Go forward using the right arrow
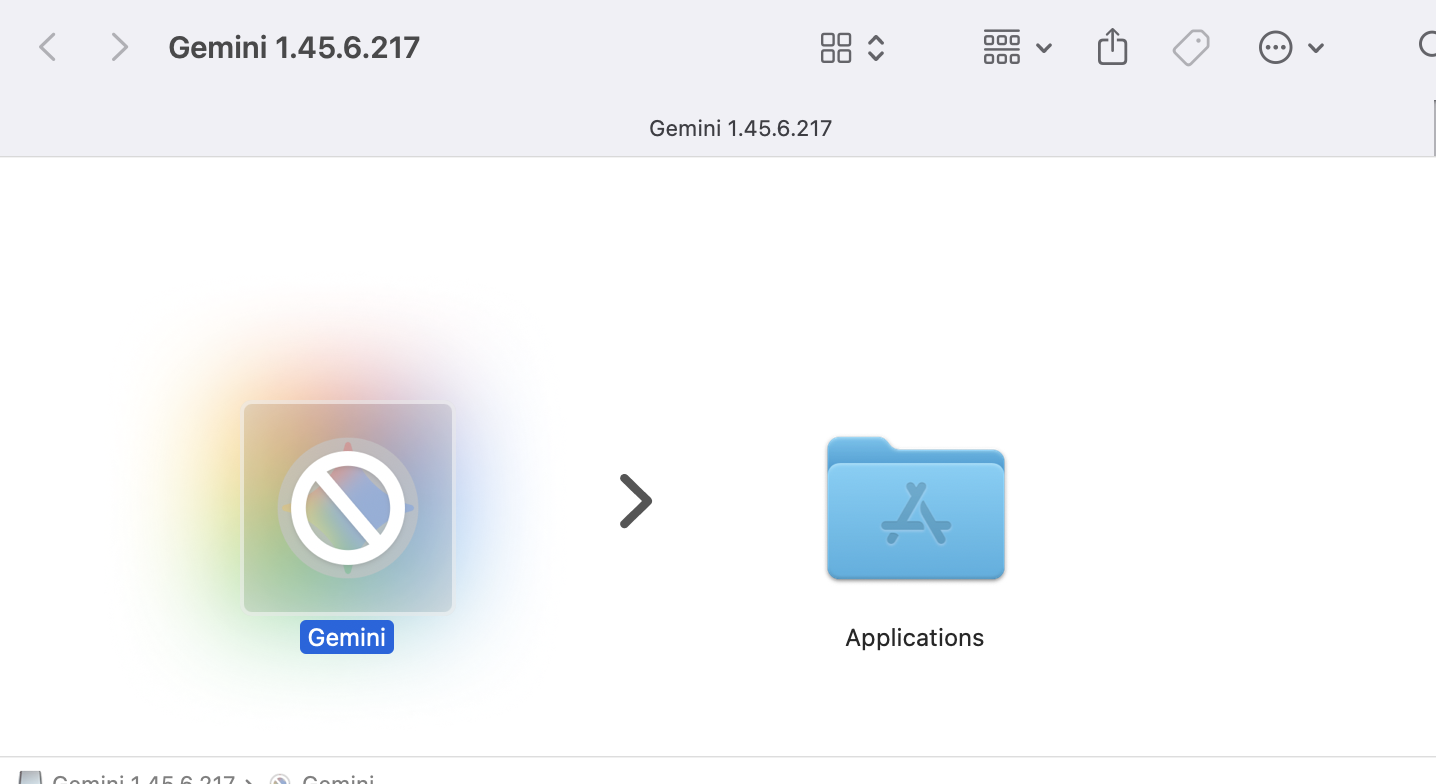 tap(119, 47)
